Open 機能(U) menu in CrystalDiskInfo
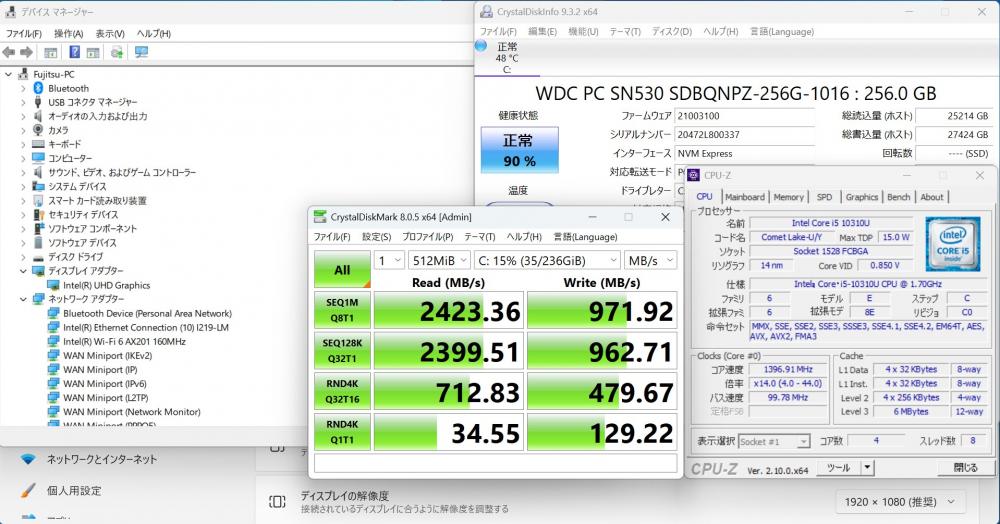Viewport: 1000px width, 524px height. coord(583,31)
